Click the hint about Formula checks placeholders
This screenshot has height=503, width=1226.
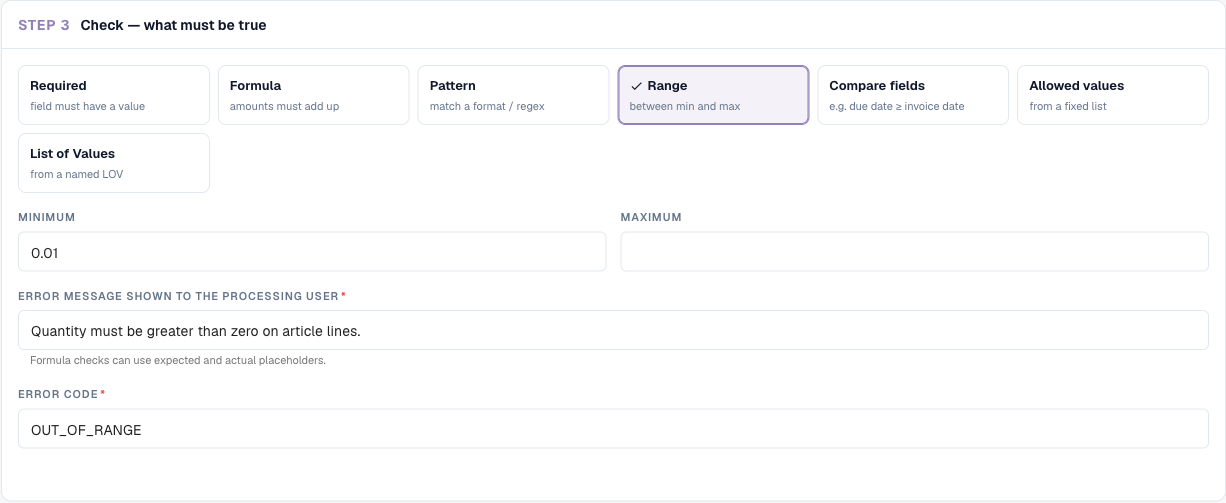click(x=178, y=361)
